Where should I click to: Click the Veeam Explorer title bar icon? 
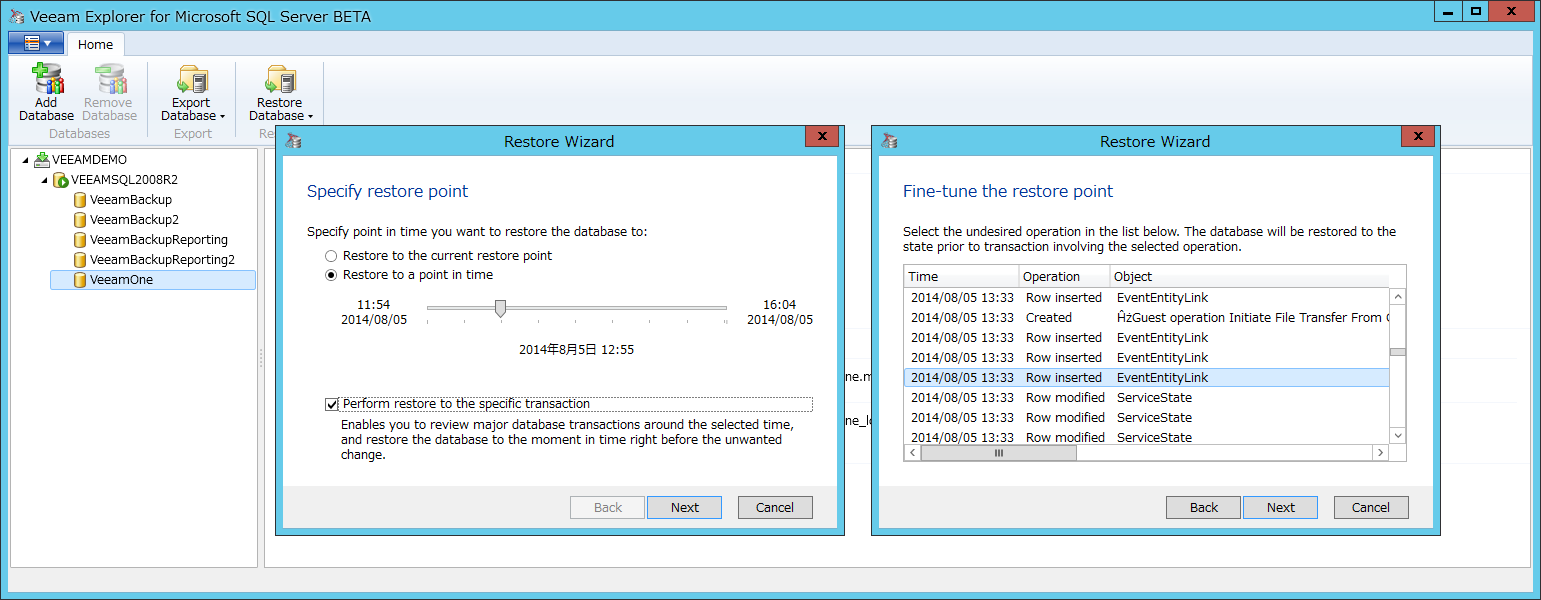click(16, 16)
